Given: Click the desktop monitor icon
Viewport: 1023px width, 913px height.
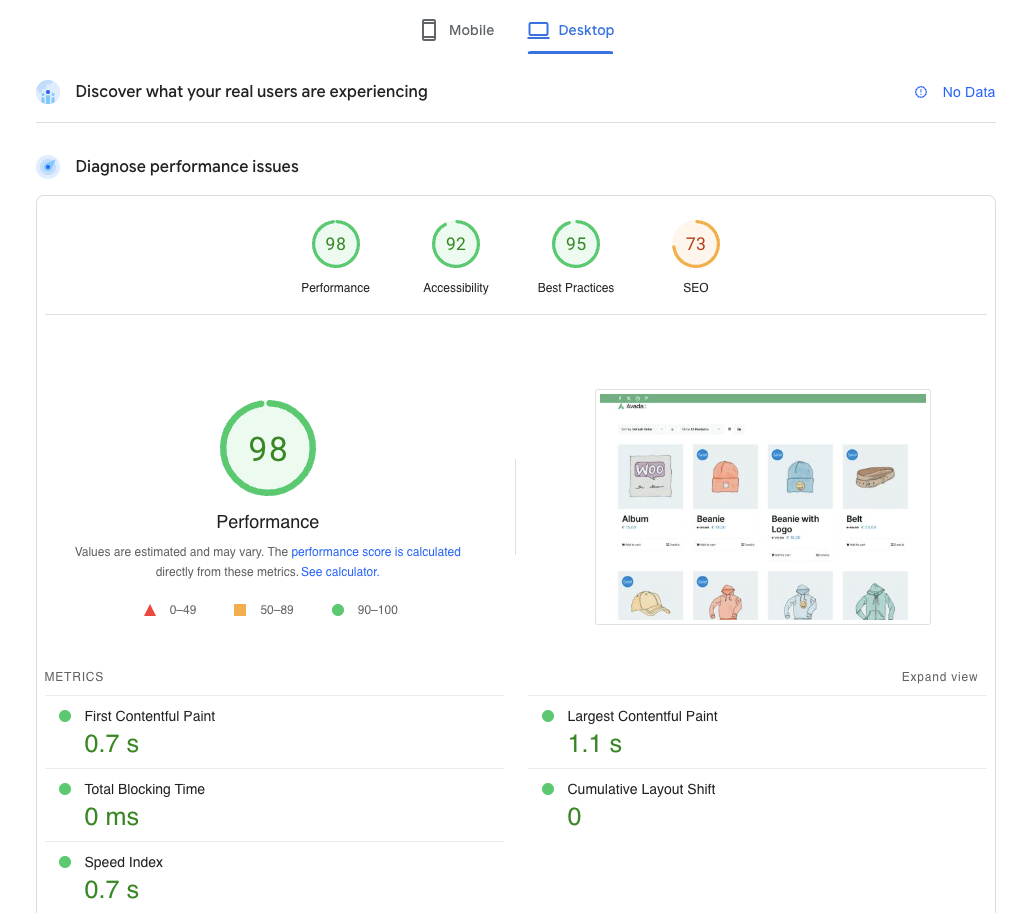Looking at the screenshot, I should (538, 30).
